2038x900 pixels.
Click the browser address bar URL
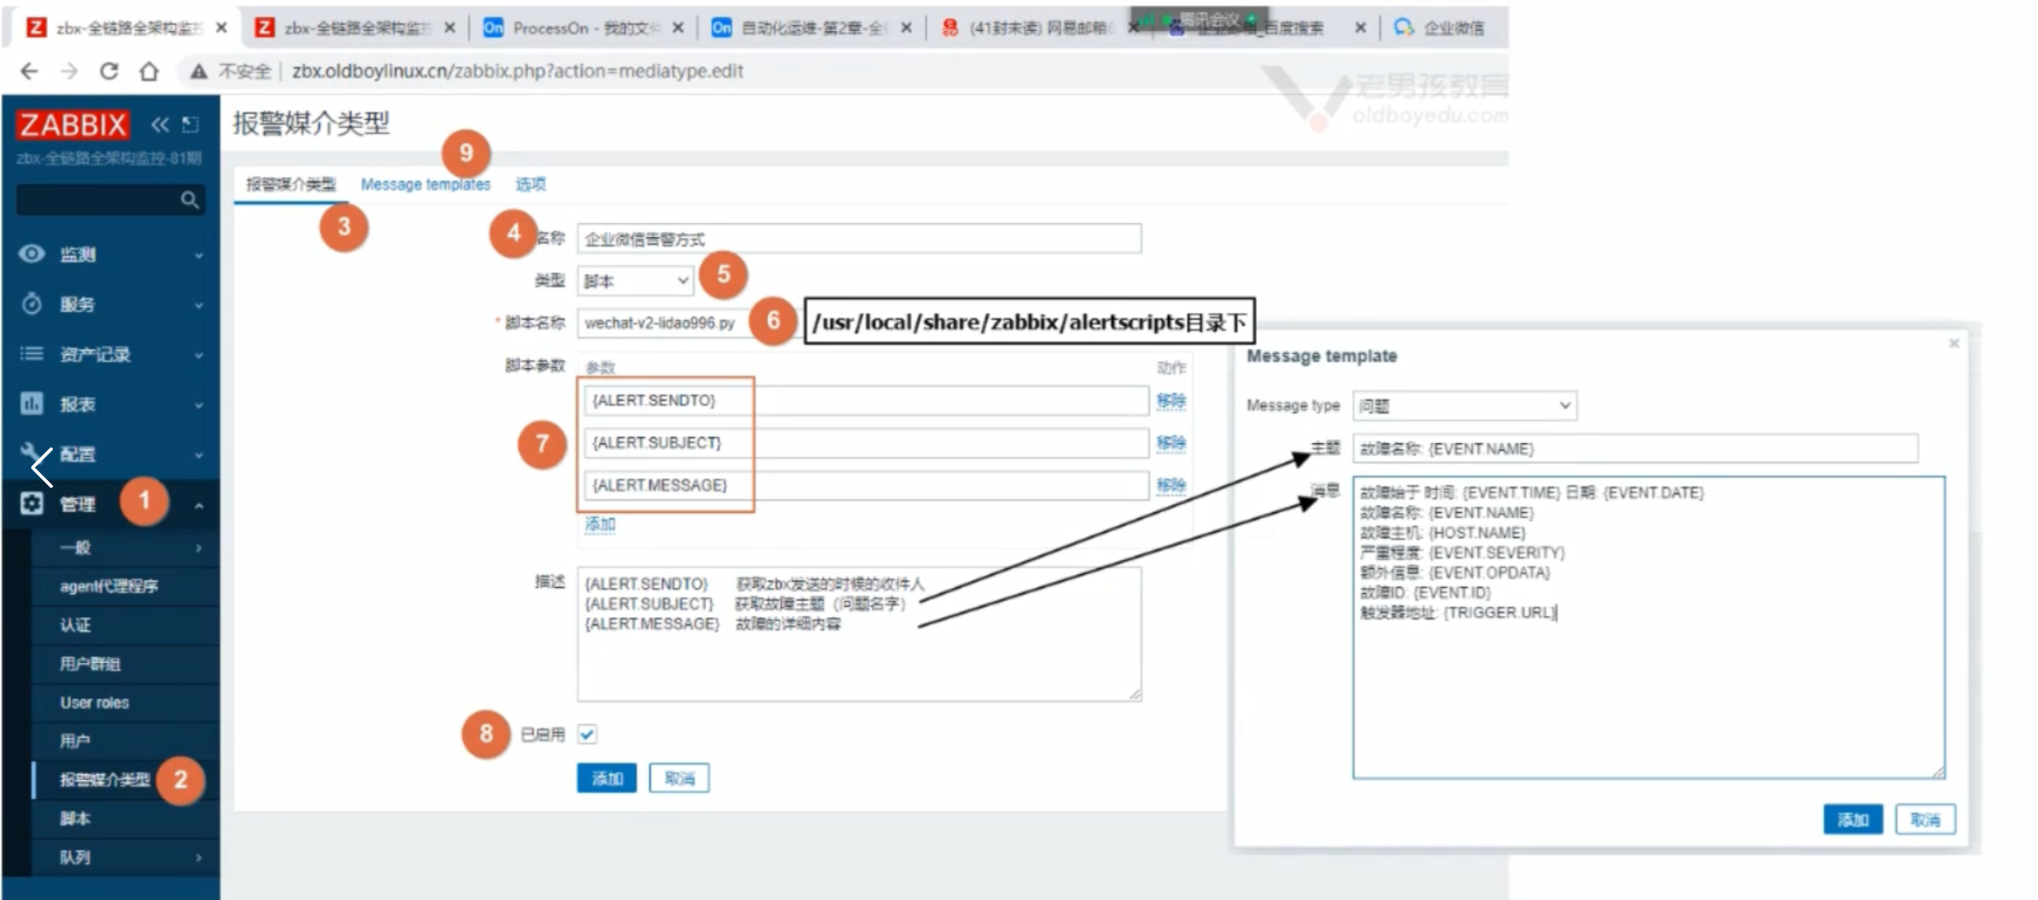click(517, 71)
